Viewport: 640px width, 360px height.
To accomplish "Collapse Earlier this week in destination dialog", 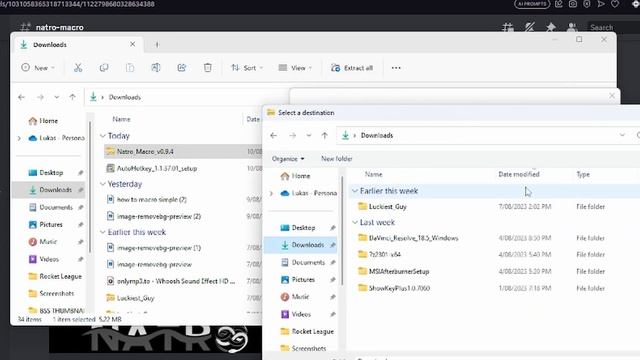I will click(x=355, y=191).
